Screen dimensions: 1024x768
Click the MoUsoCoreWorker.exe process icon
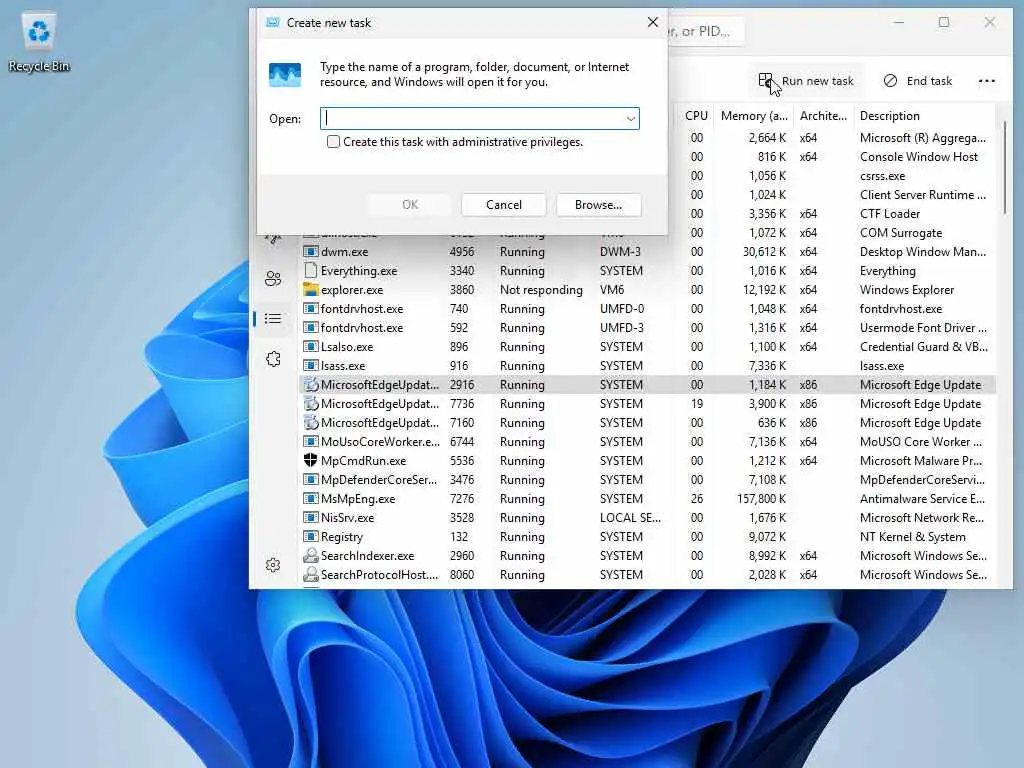[x=310, y=441]
